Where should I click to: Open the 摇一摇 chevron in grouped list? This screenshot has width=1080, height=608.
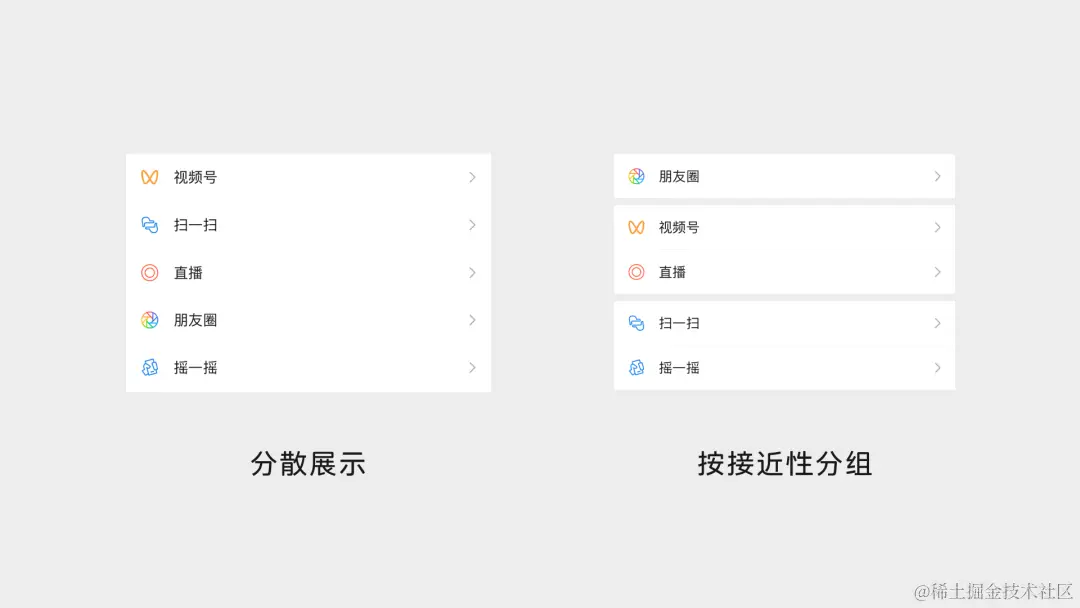coord(937,368)
